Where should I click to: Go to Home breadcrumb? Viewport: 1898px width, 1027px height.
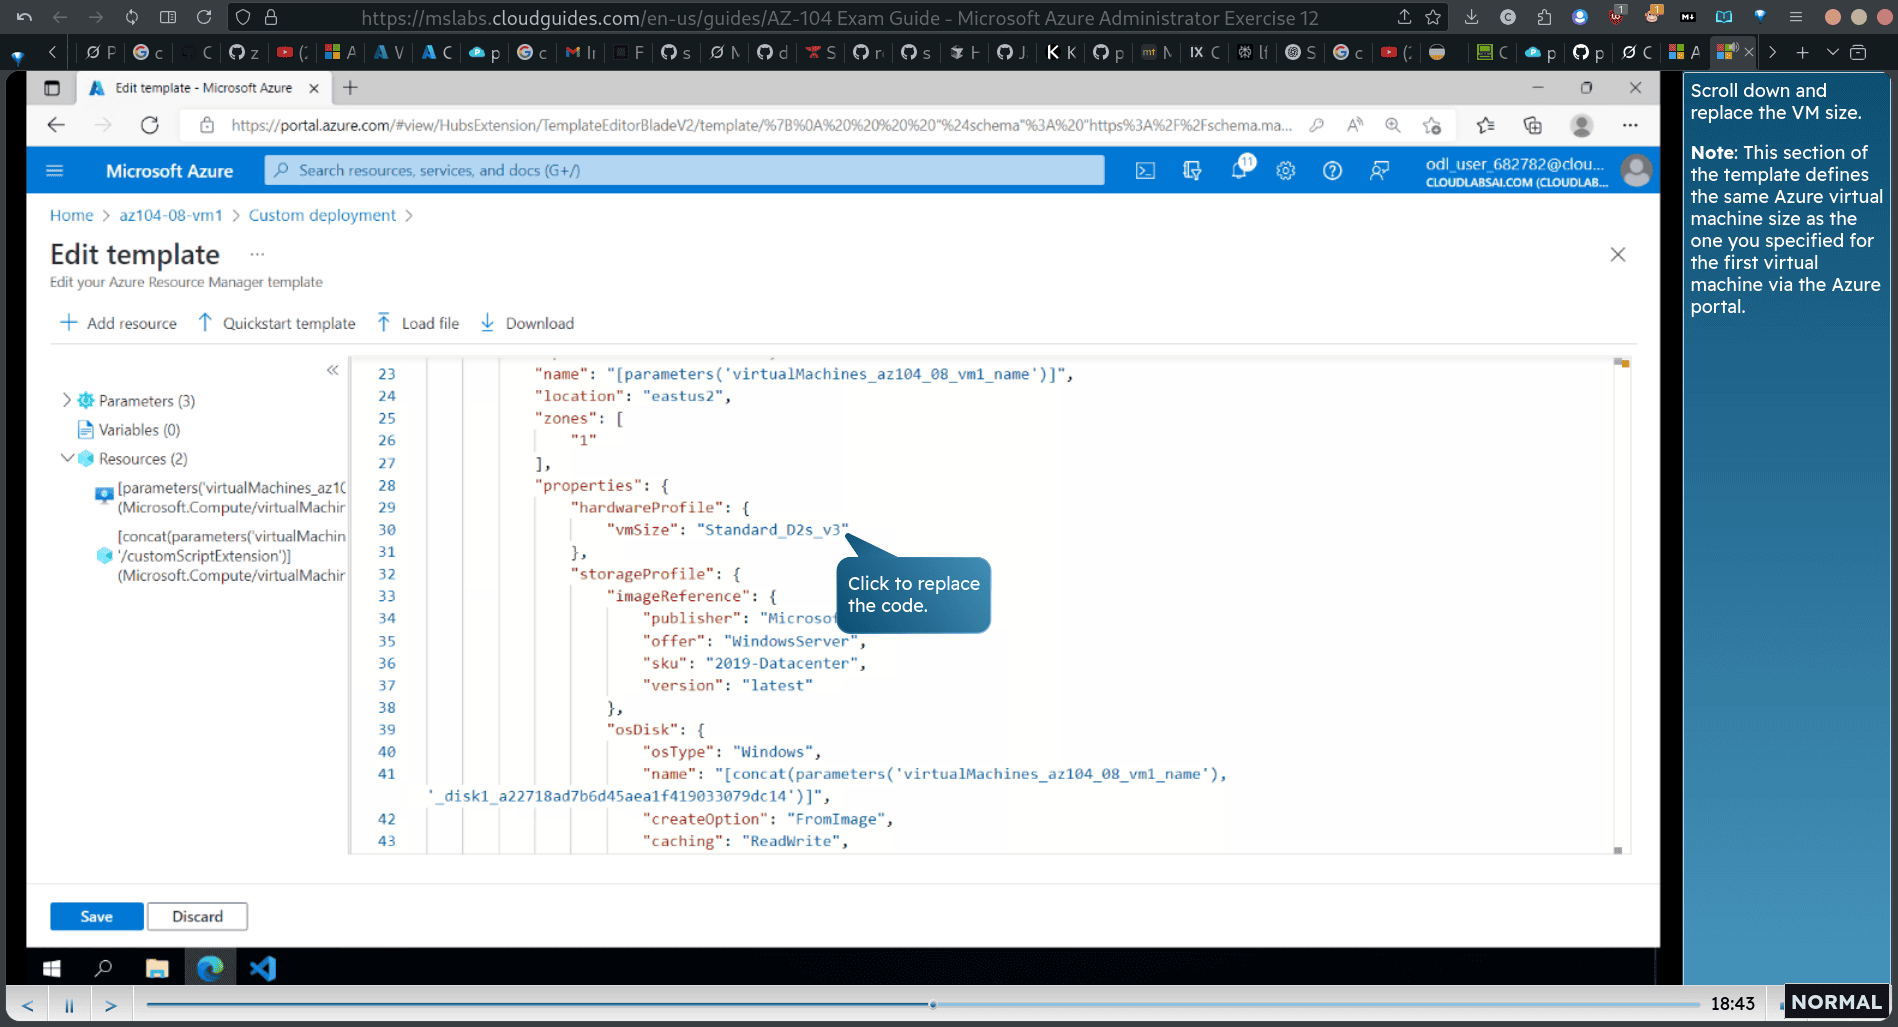click(71, 215)
